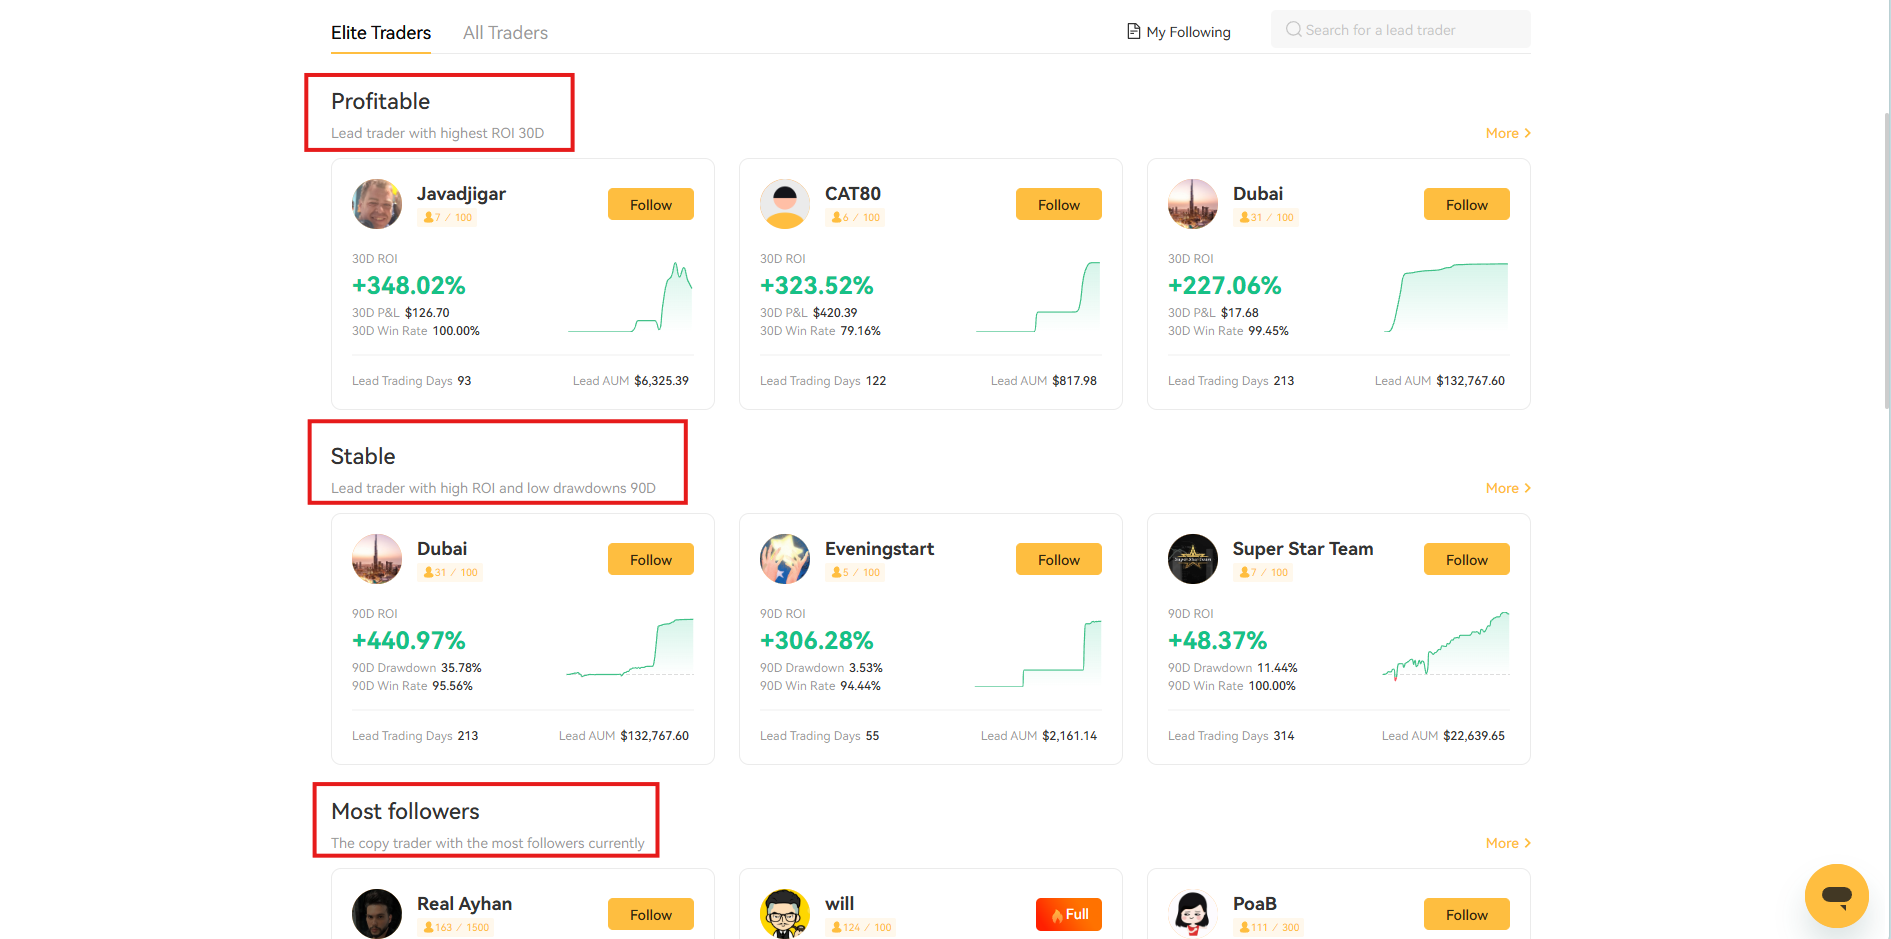Follow the trader Javadjigar
Screen dimensions: 1891x939
coord(651,204)
